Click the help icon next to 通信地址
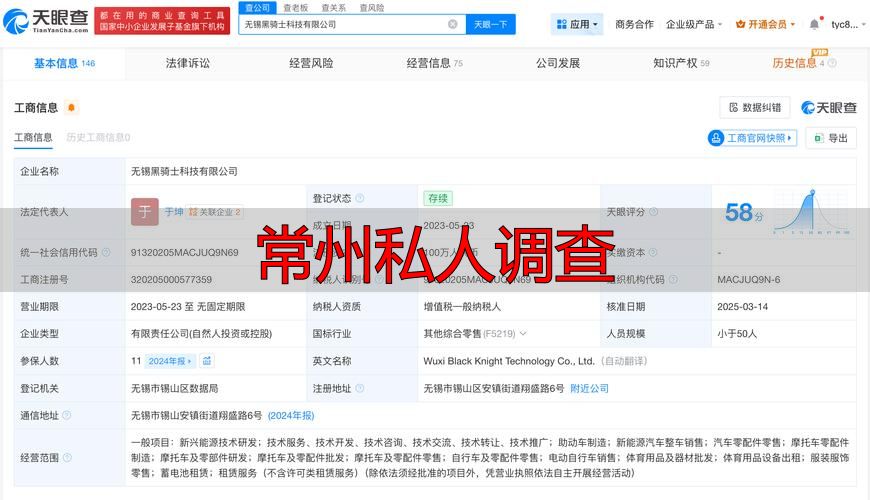This screenshot has height=500, width=870. [67, 415]
